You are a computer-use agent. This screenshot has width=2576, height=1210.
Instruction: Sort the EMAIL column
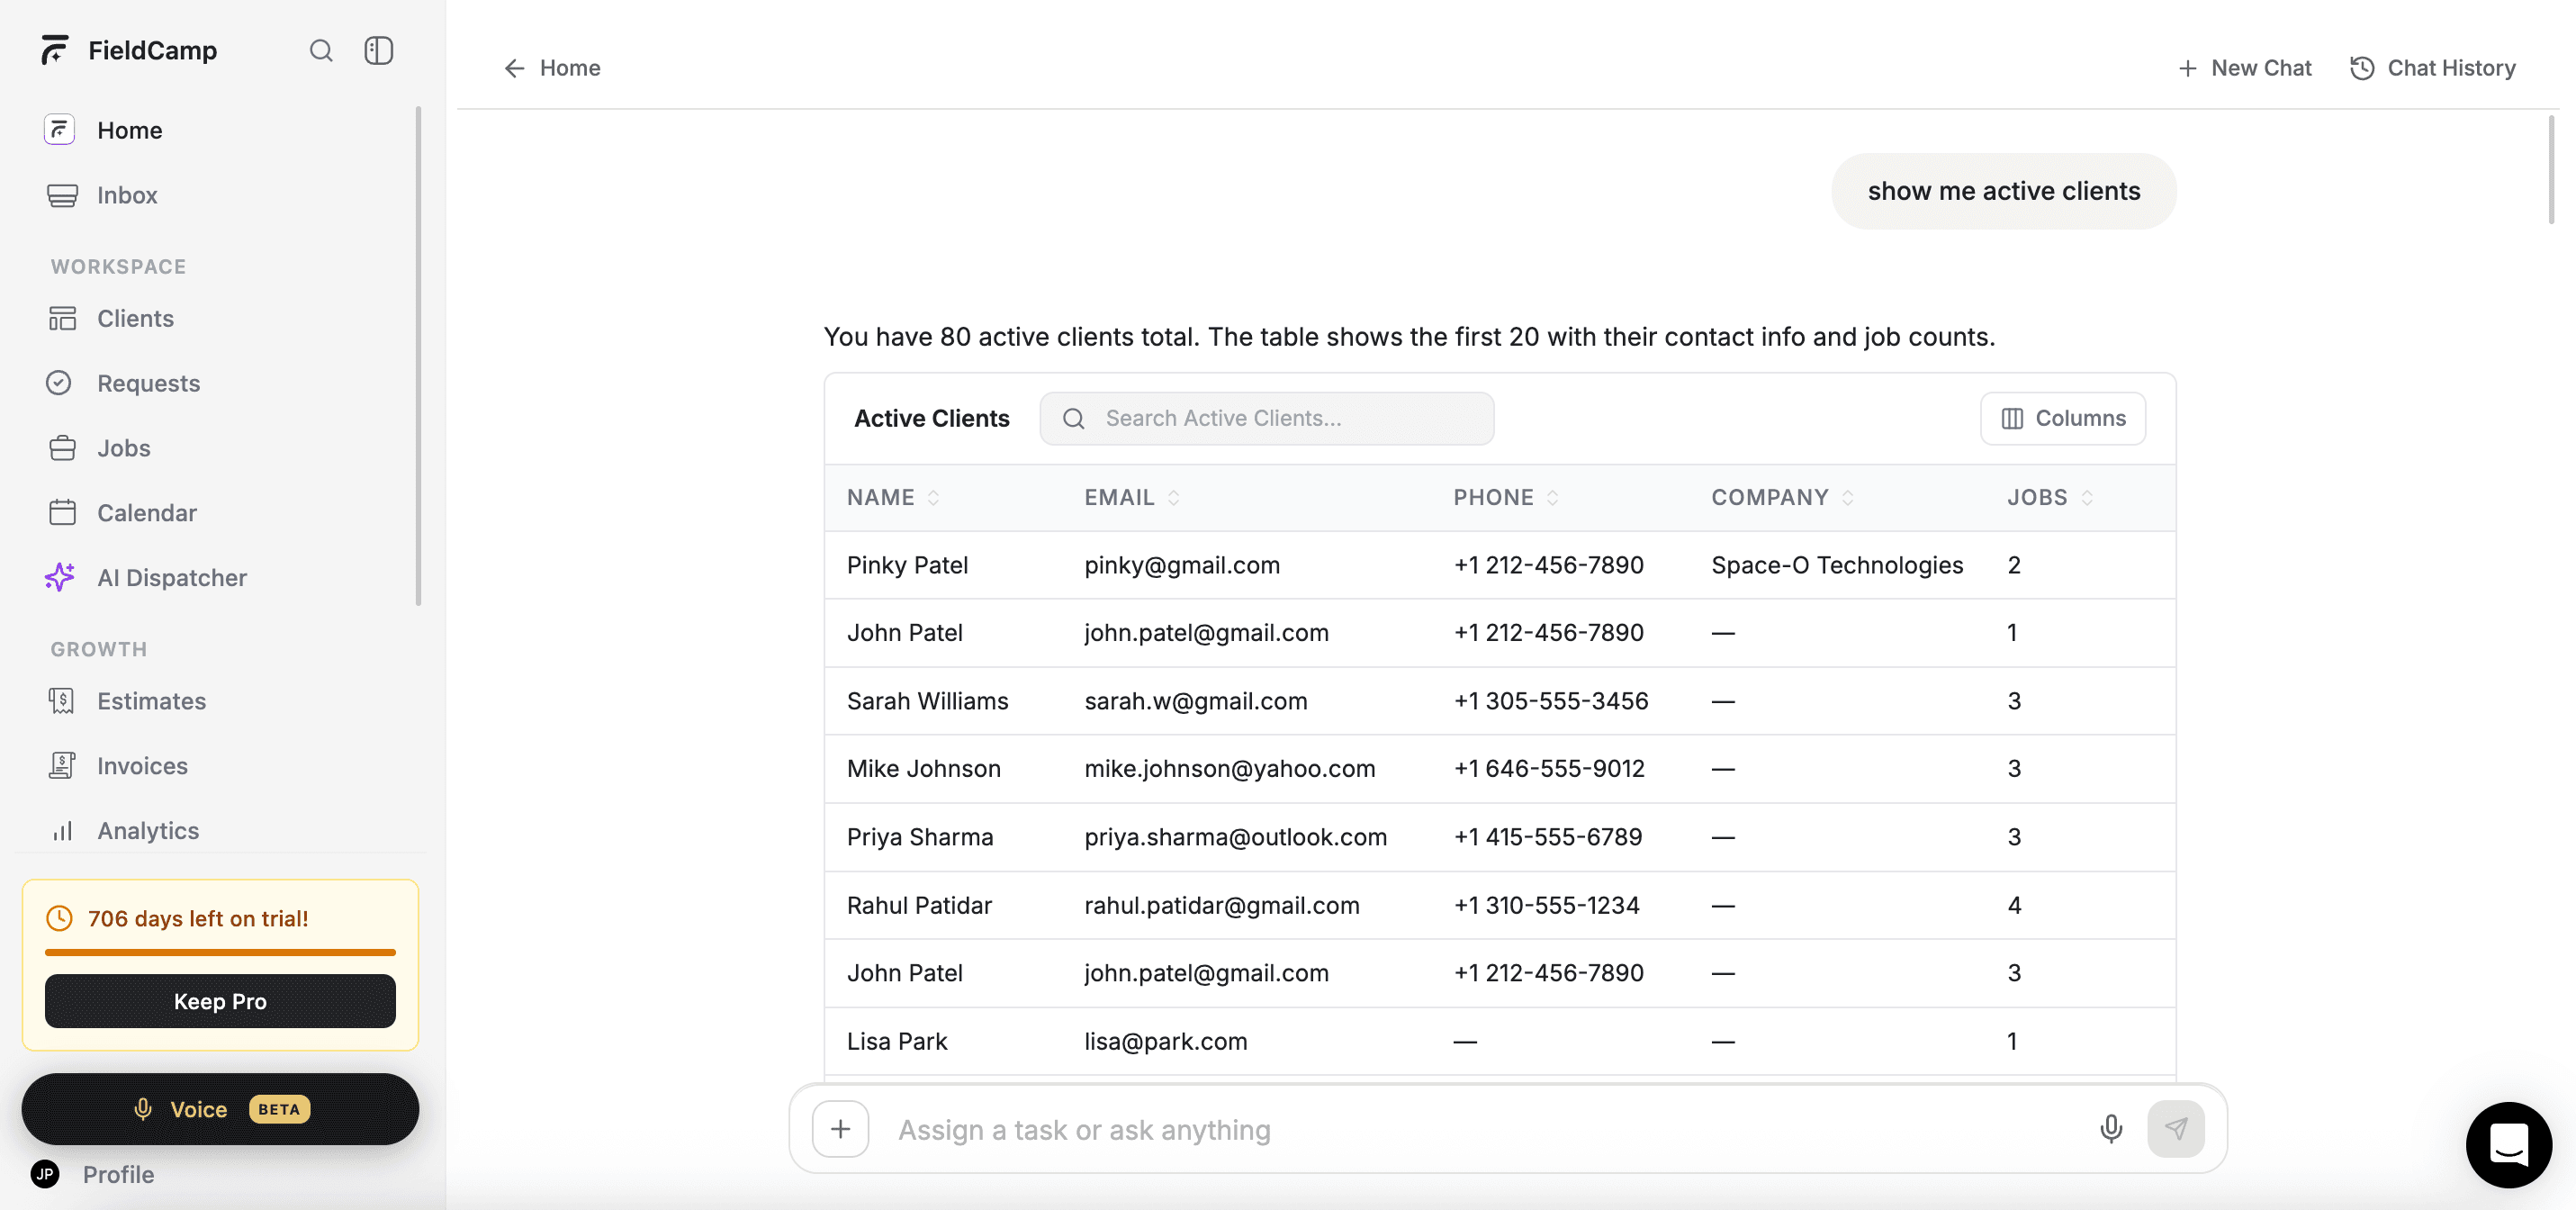pos(1173,497)
